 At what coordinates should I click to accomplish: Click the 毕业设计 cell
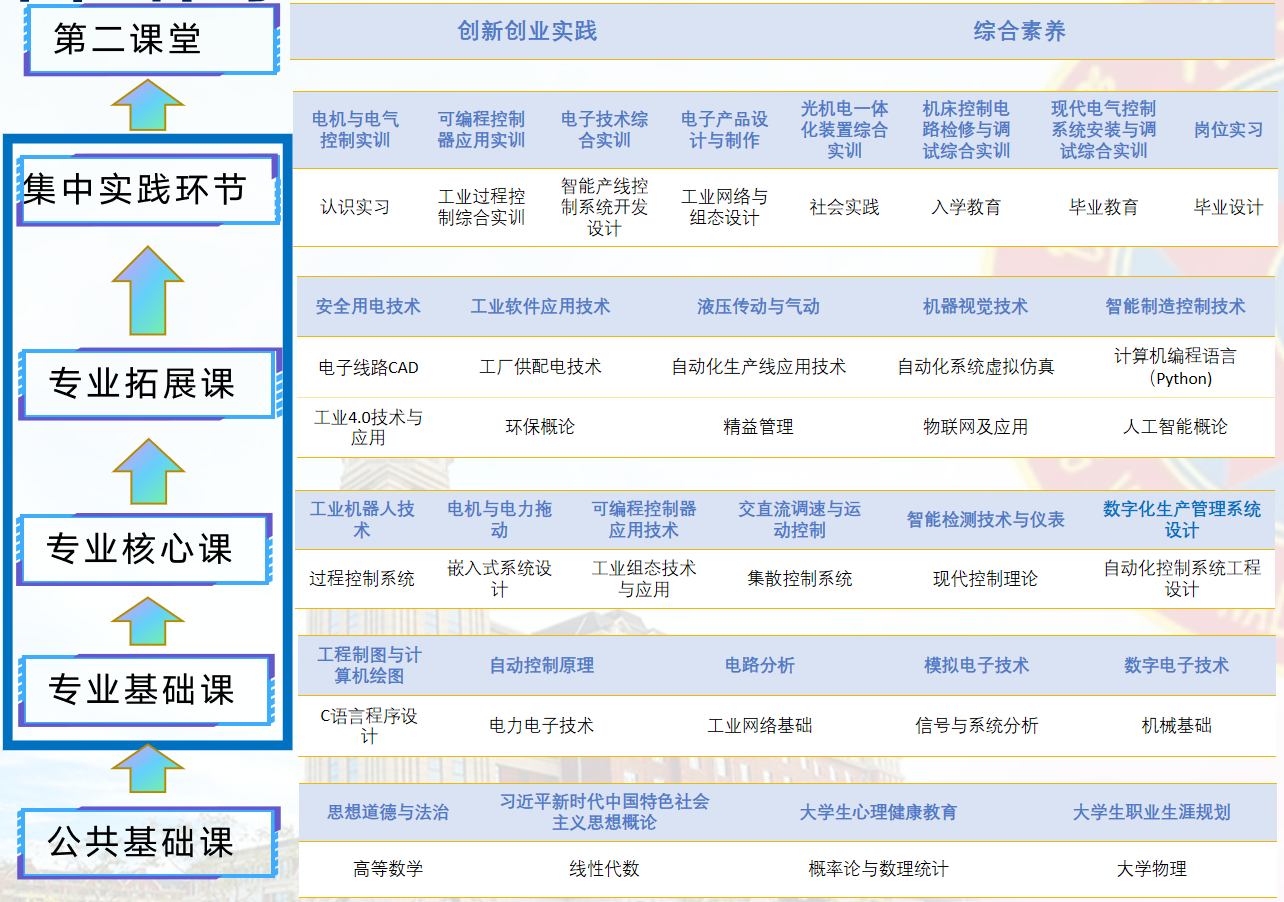click(x=1228, y=207)
